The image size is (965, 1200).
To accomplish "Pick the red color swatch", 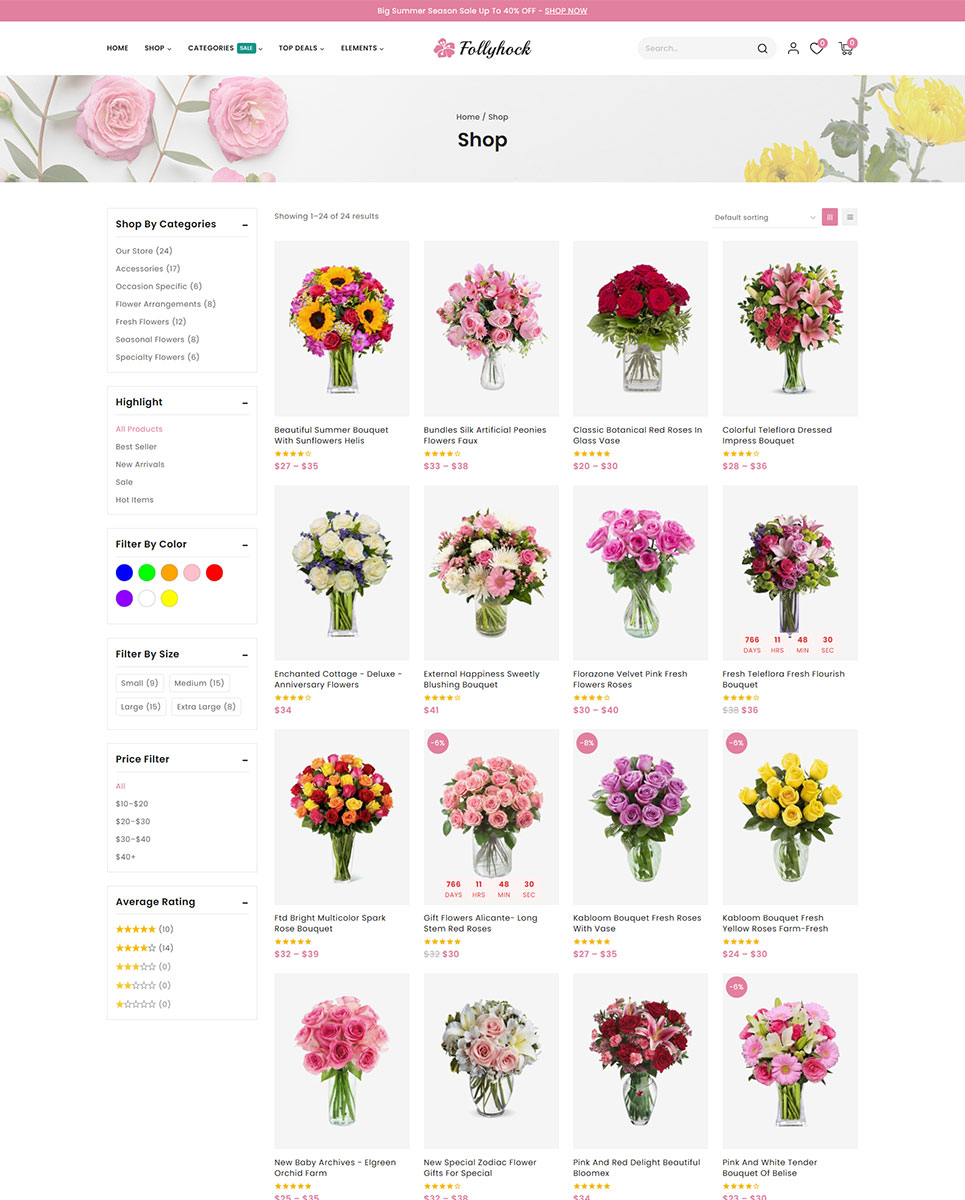I will (214, 573).
